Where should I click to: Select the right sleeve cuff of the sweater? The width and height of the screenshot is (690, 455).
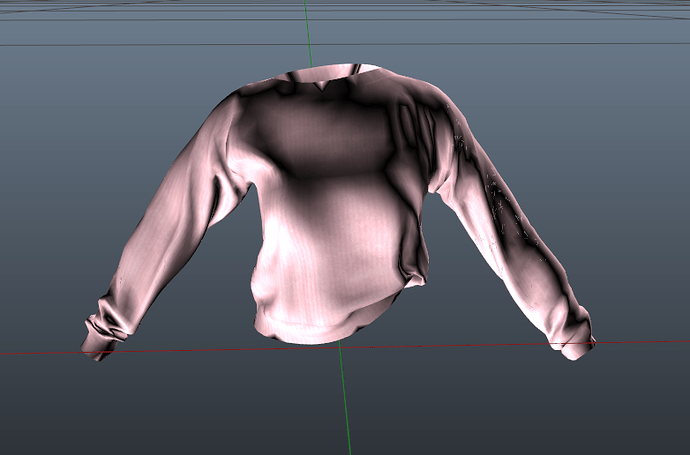pos(572,339)
